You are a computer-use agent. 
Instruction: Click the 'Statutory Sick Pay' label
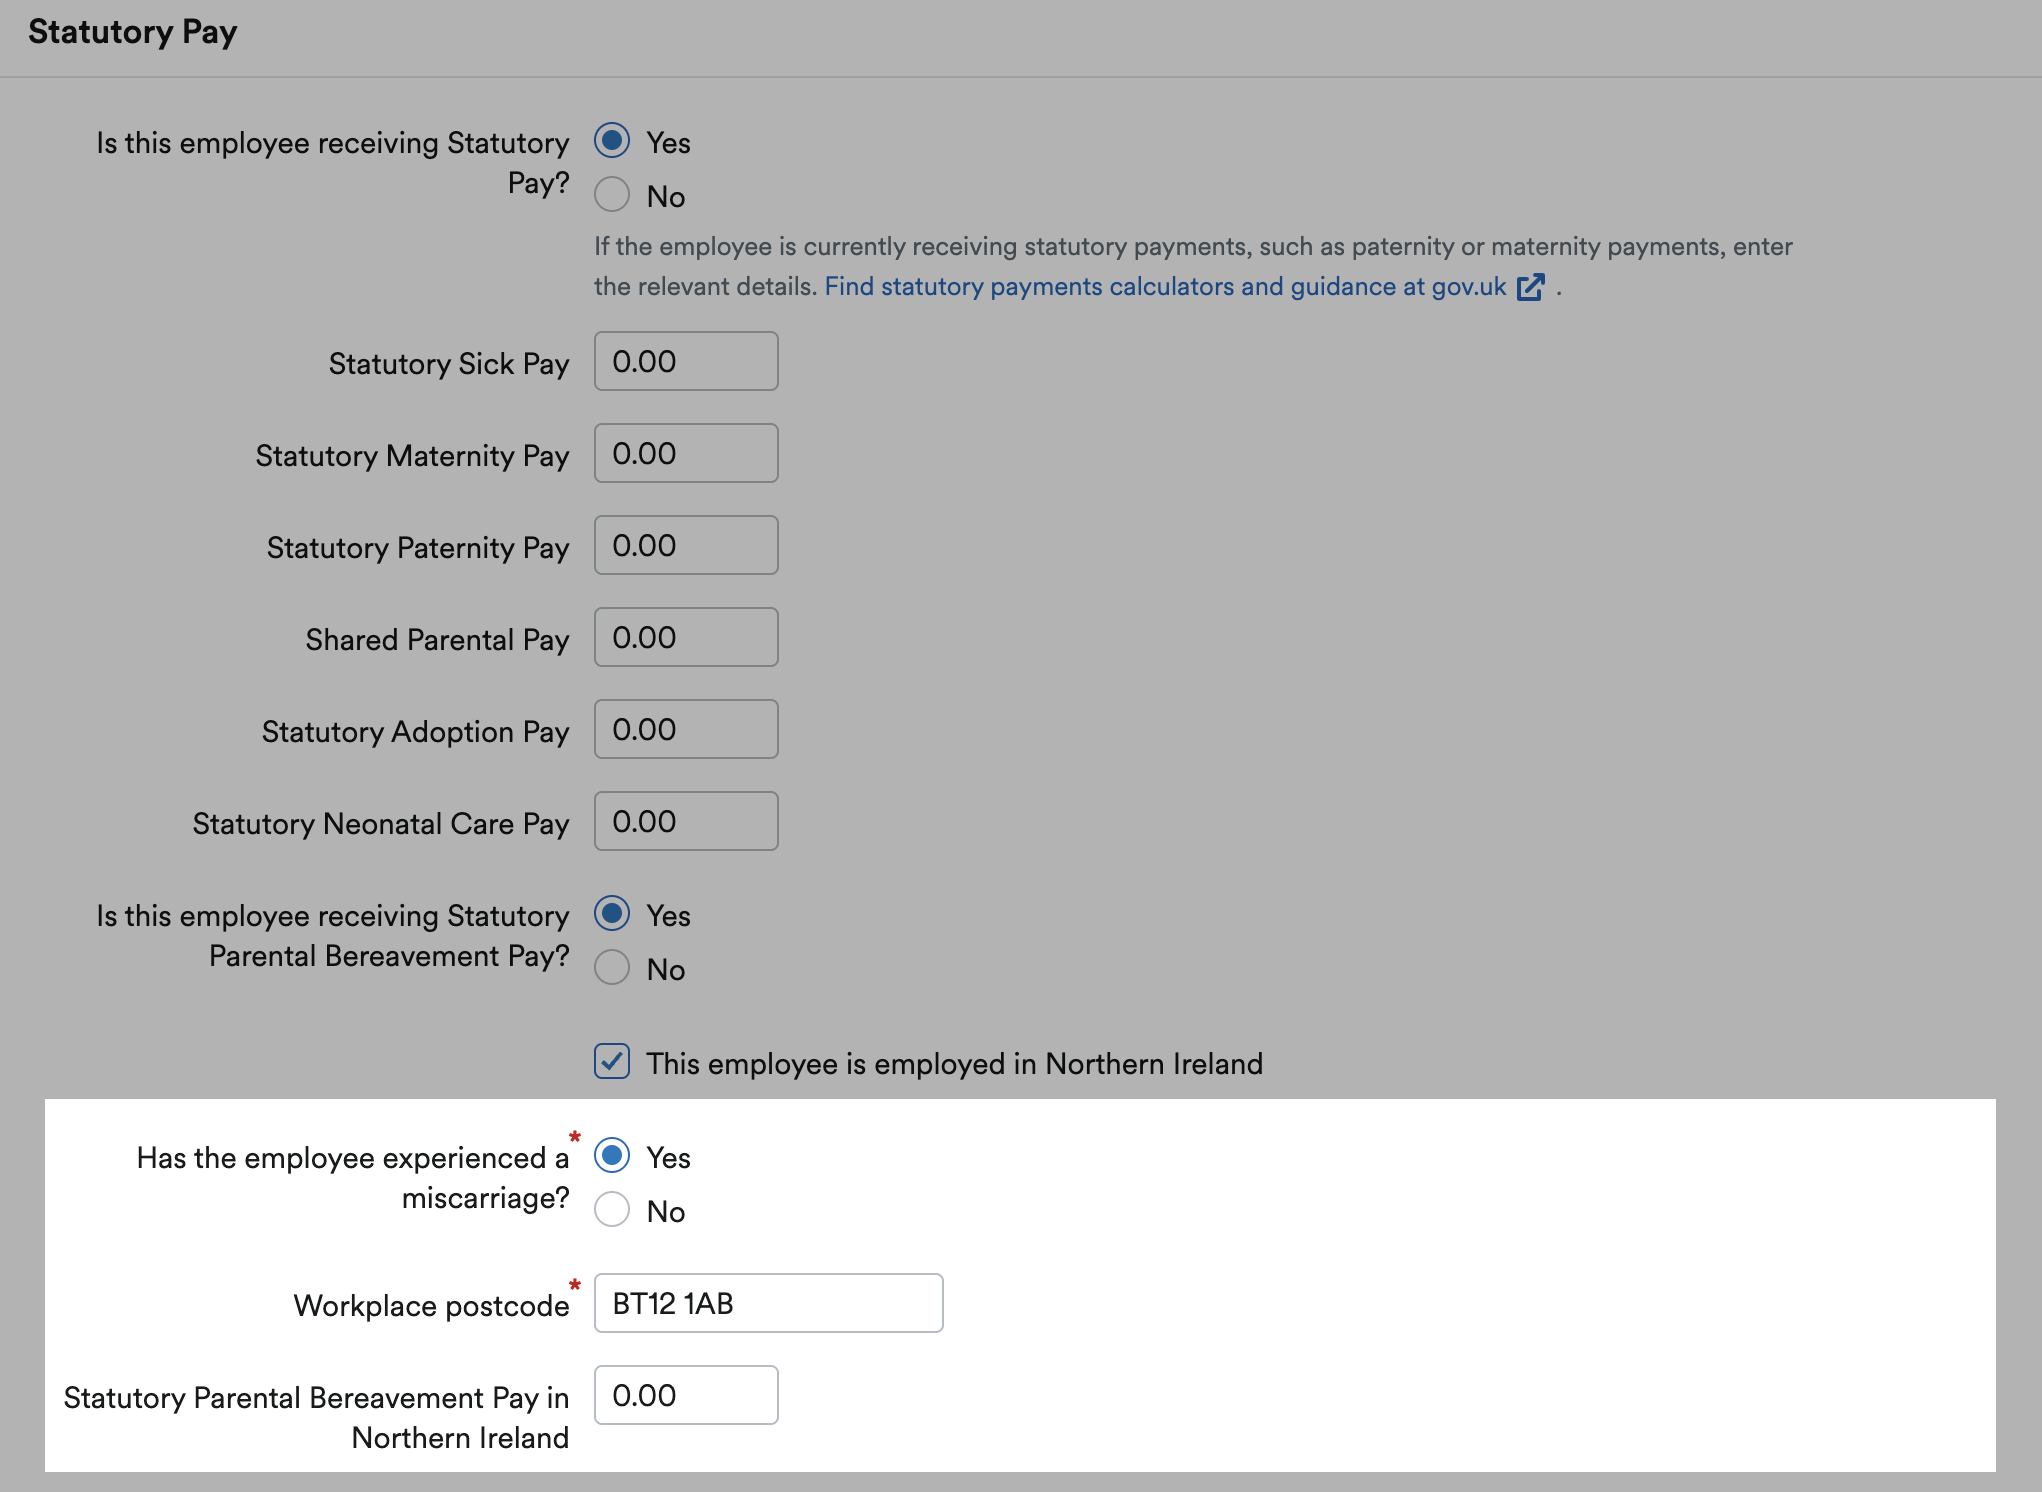click(449, 364)
